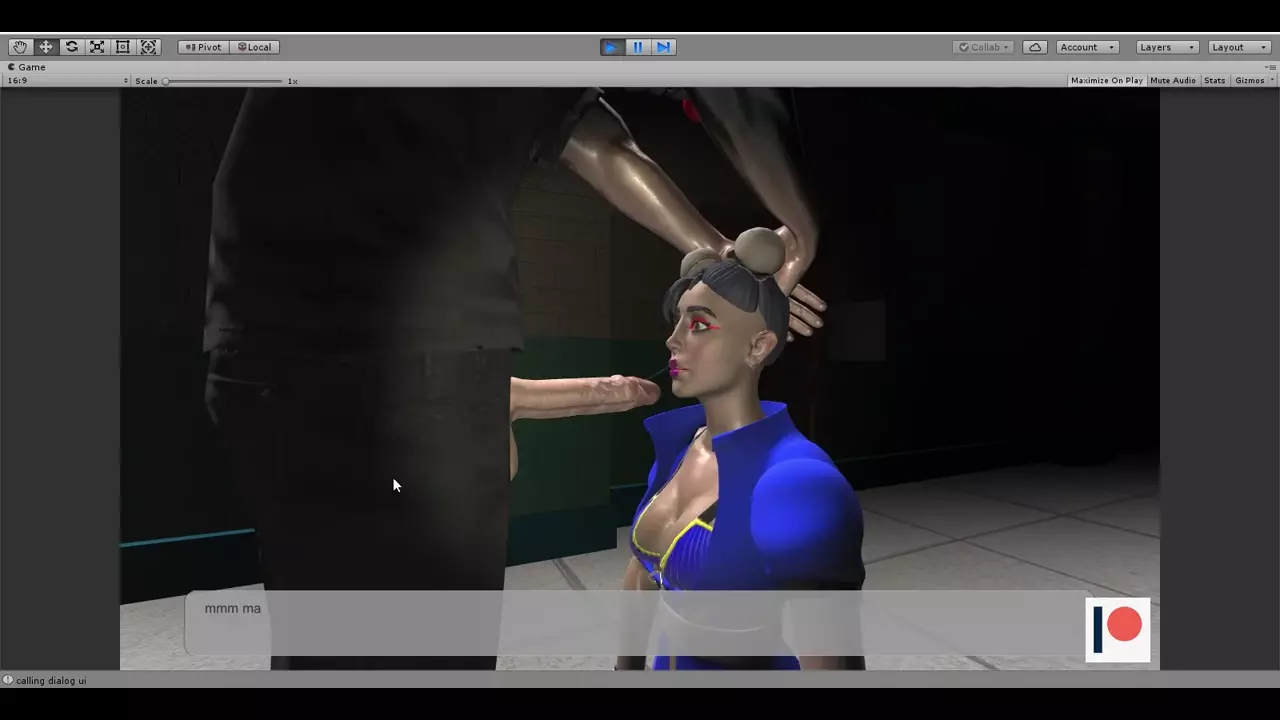Image resolution: width=1280 pixels, height=720 pixels.
Task: Toggle Mute Audio
Action: tap(1173, 81)
